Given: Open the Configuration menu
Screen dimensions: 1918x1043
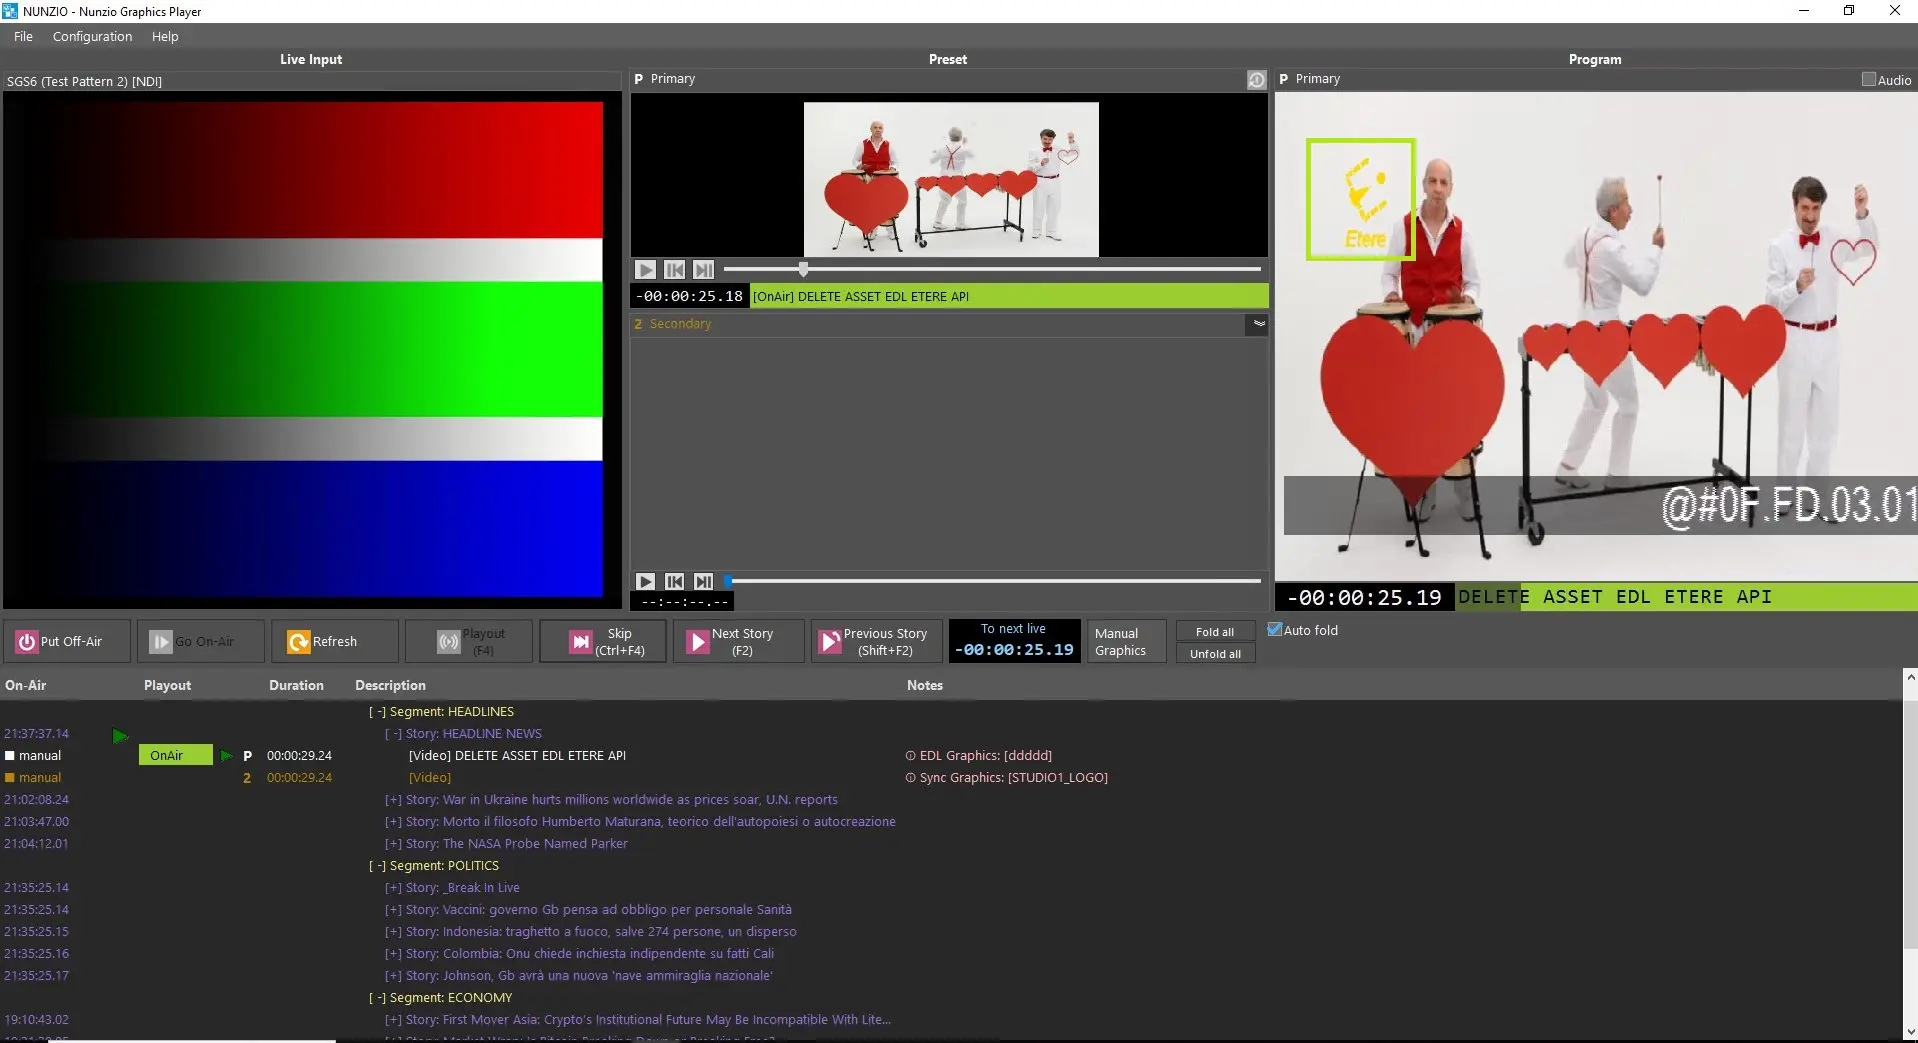Looking at the screenshot, I should pyautogui.click(x=92, y=37).
